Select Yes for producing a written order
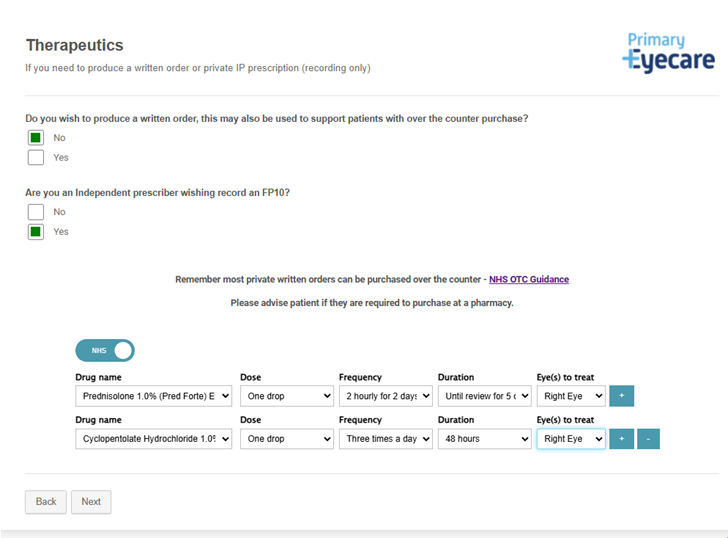The height and width of the screenshot is (538, 728). pyautogui.click(x=36, y=157)
